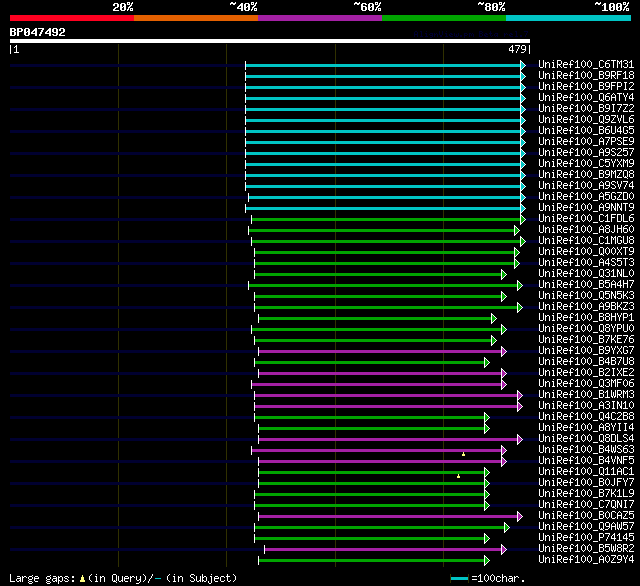Click the UniRef100_B4WS63 label
This screenshot has width=640, height=586.
coord(586,450)
